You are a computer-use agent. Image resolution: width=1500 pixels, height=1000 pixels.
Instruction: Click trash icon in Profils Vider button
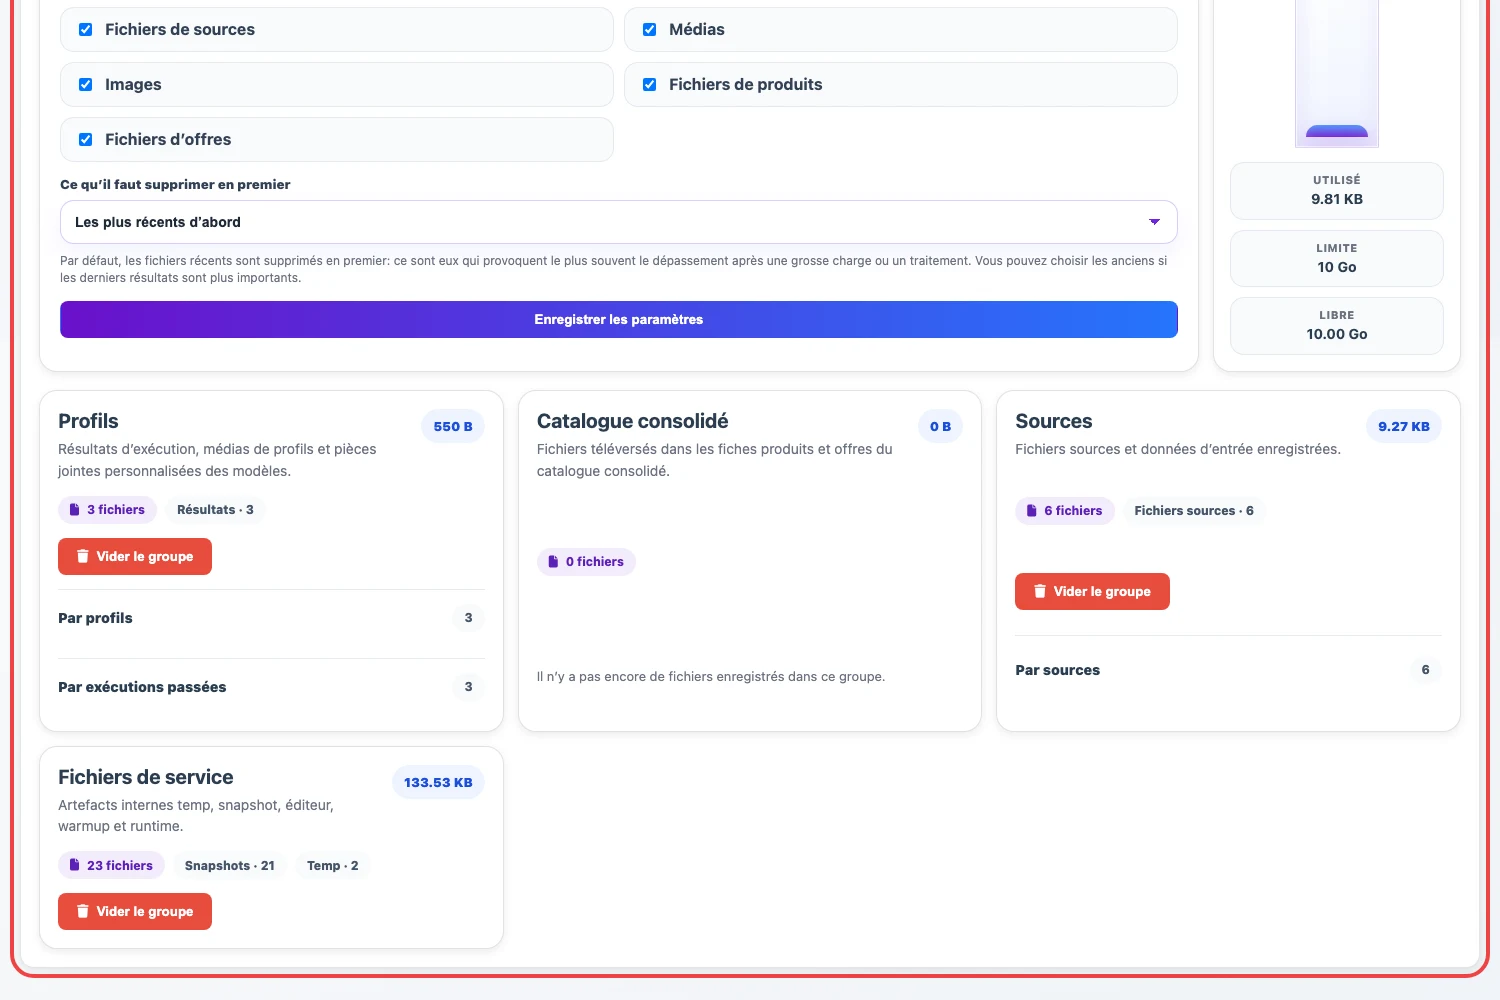[83, 557]
